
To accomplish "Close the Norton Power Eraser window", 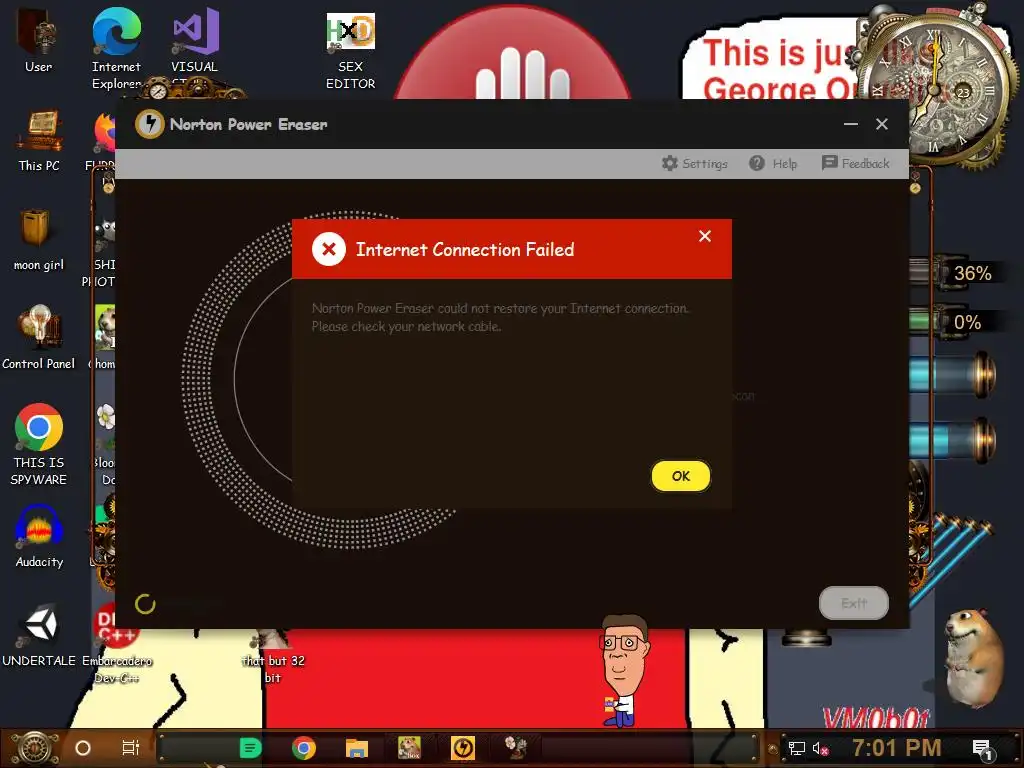I will coord(882,124).
